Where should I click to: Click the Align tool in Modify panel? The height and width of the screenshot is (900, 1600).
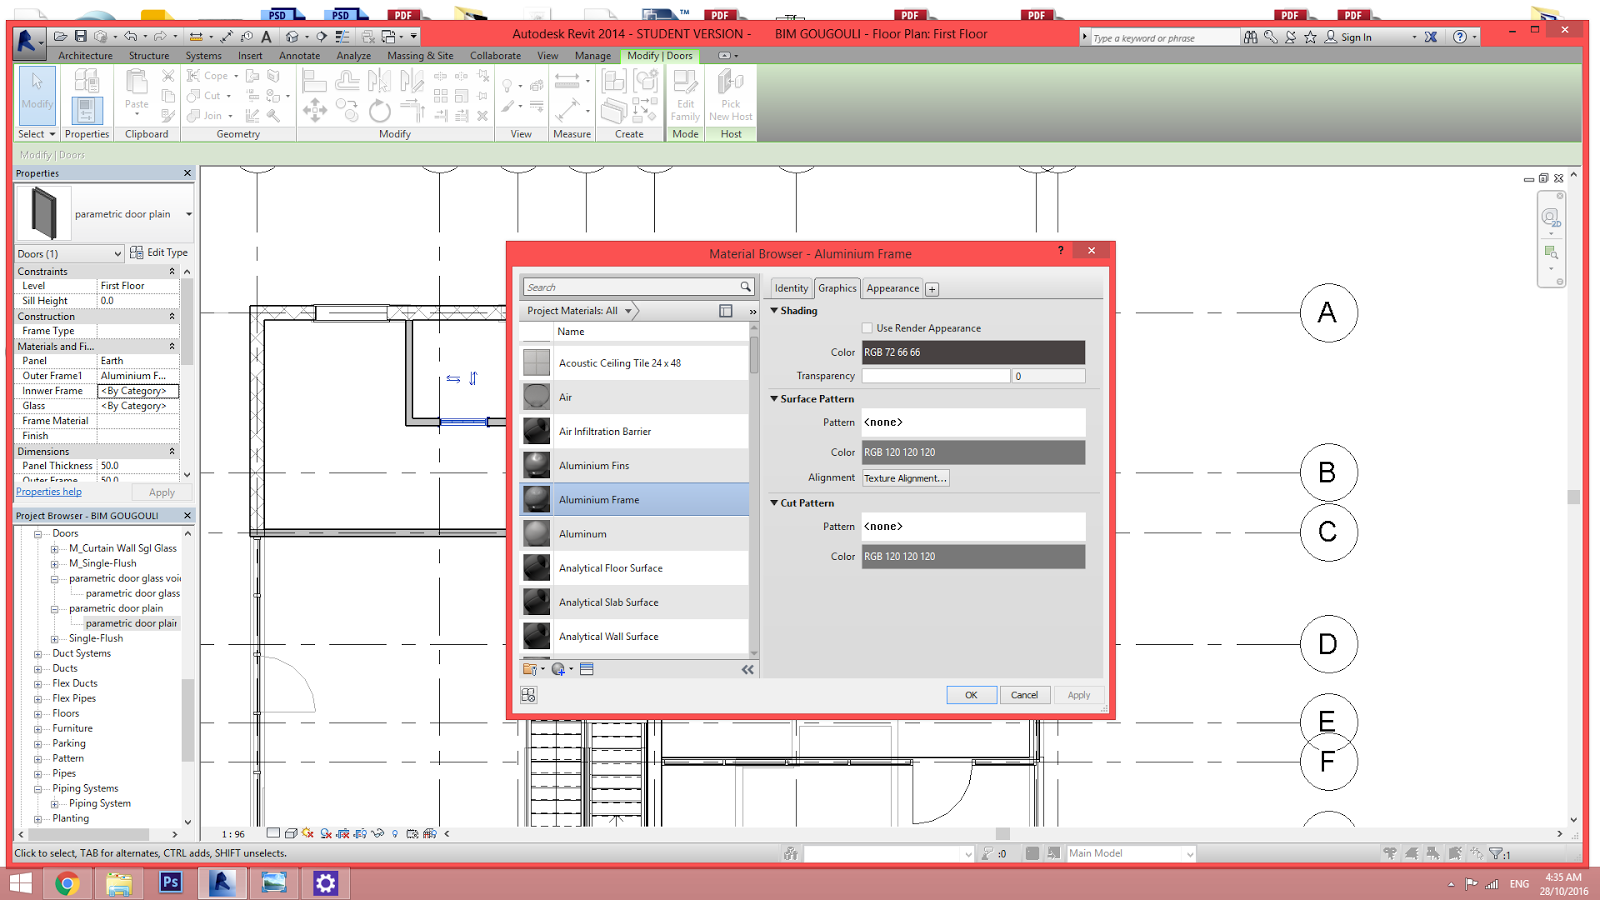pos(315,80)
